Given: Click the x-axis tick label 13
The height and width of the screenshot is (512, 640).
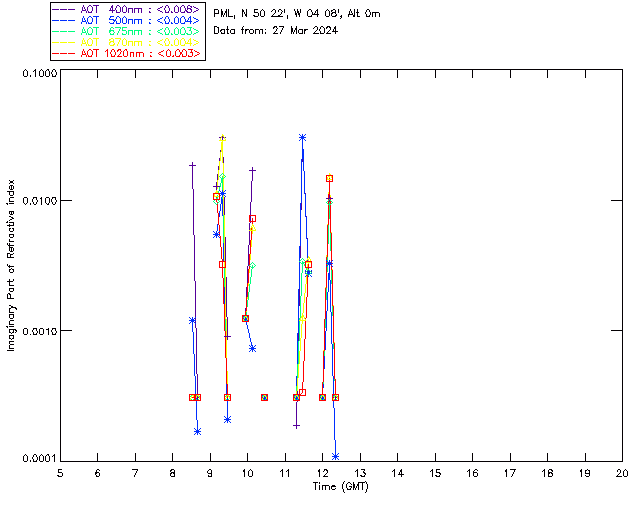Looking at the screenshot, I should click(x=360, y=473).
